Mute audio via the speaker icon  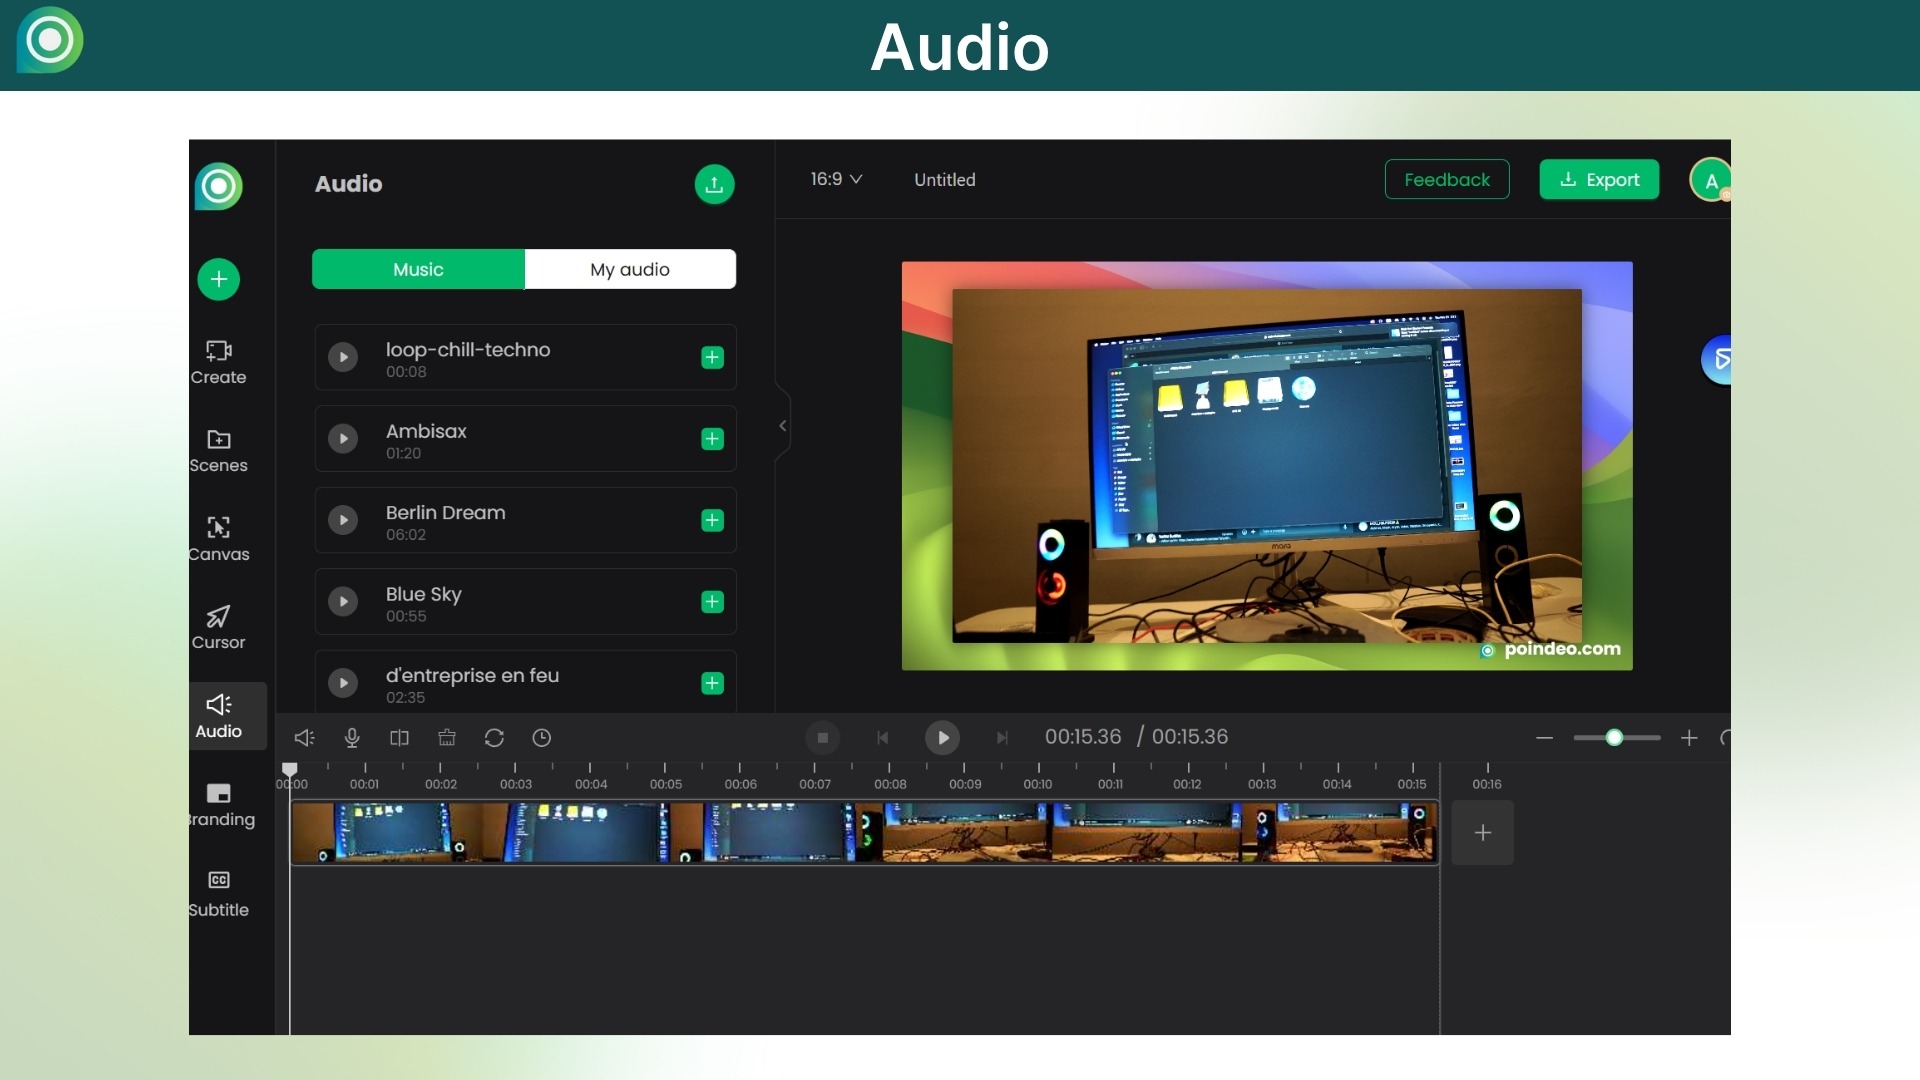click(304, 737)
